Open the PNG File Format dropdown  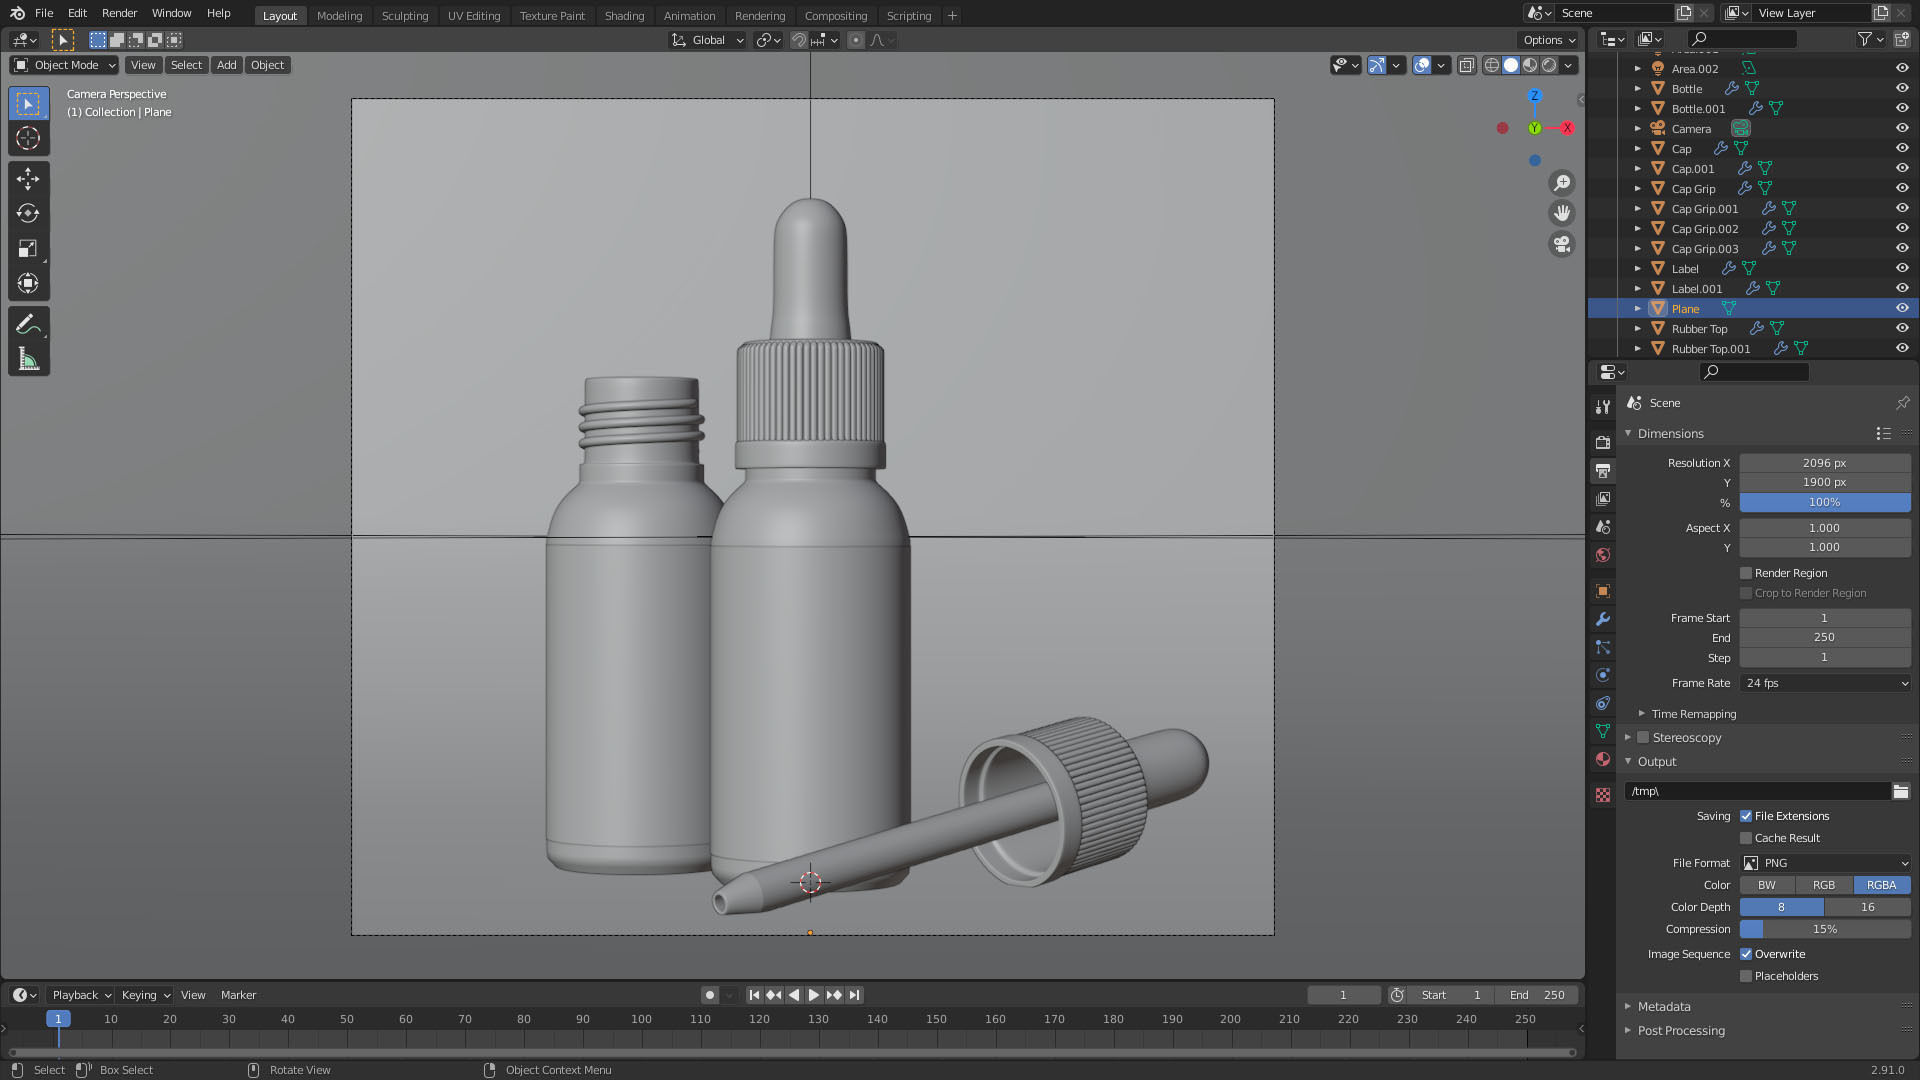1825,863
